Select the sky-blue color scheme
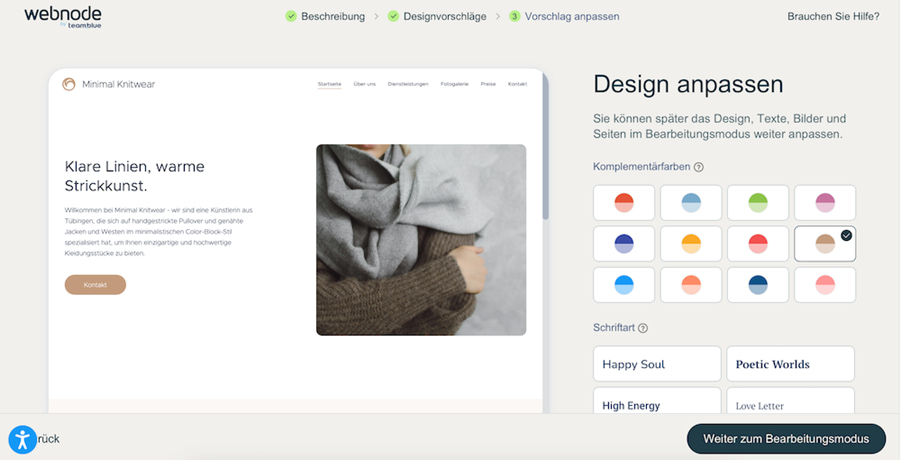Viewport: 901px width, 460px height. tap(624, 285)
